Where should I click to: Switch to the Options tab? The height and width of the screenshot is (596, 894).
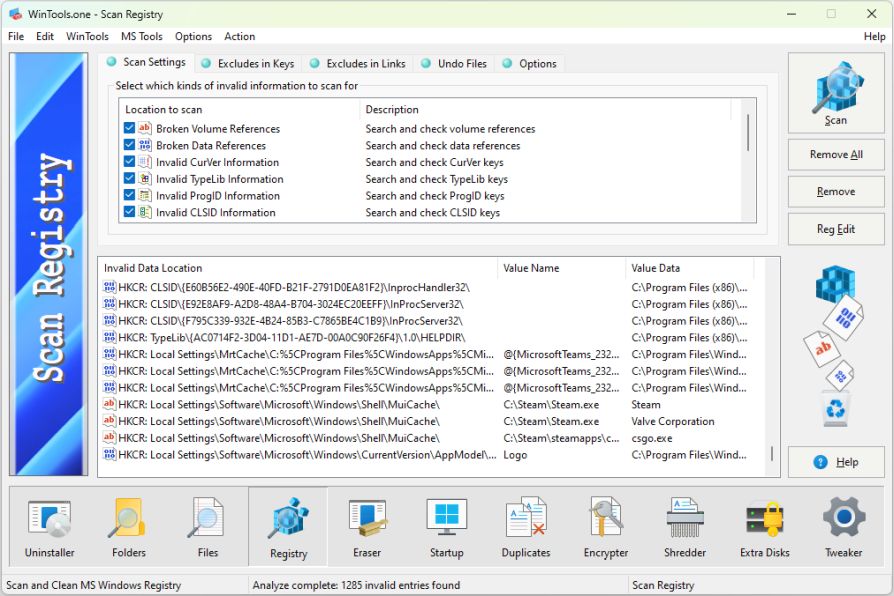click(530, 64)
